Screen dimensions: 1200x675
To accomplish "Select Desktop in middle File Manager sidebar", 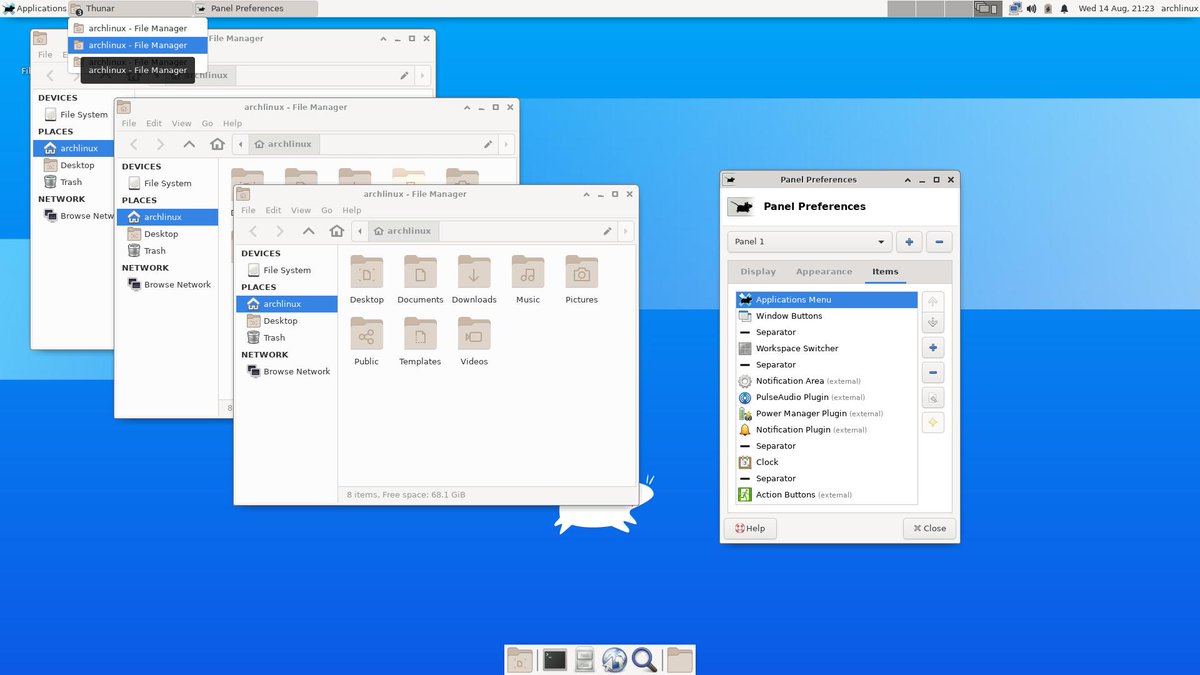I will (167, 234).
